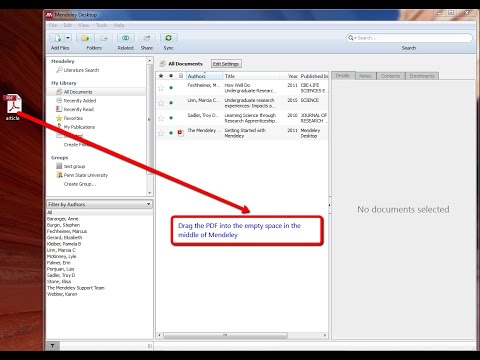Screen dimensions: 480x360
Task: Filter by author Fechheimer, Marcus
Action: [x=67, y=231]
